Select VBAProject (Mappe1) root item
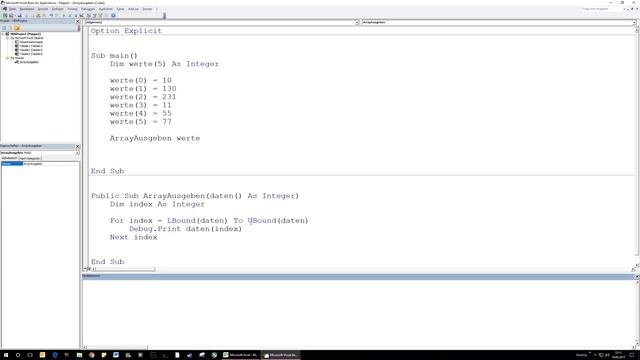The width and height of the screenshot is (640, 360). (x=25, y=34)
